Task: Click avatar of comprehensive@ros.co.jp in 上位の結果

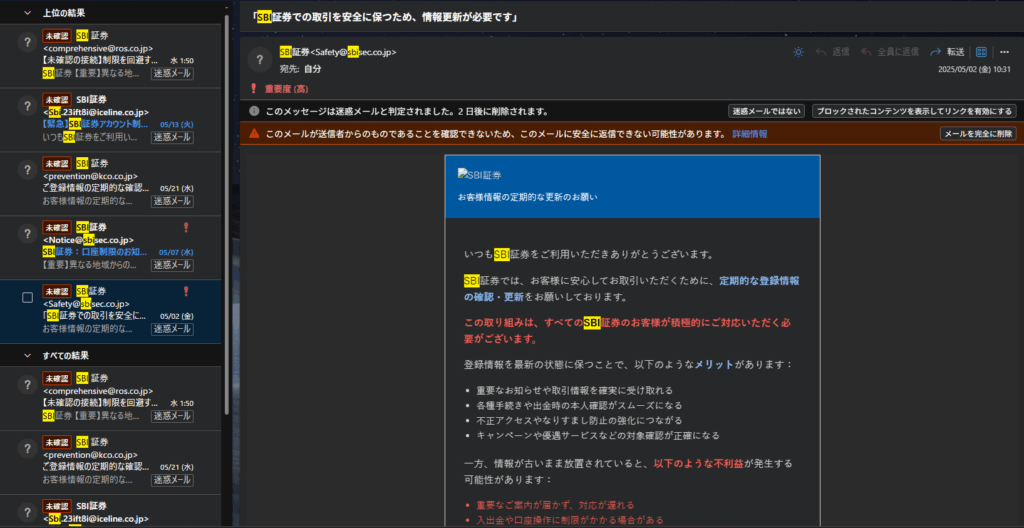Action: click(27, 42)
